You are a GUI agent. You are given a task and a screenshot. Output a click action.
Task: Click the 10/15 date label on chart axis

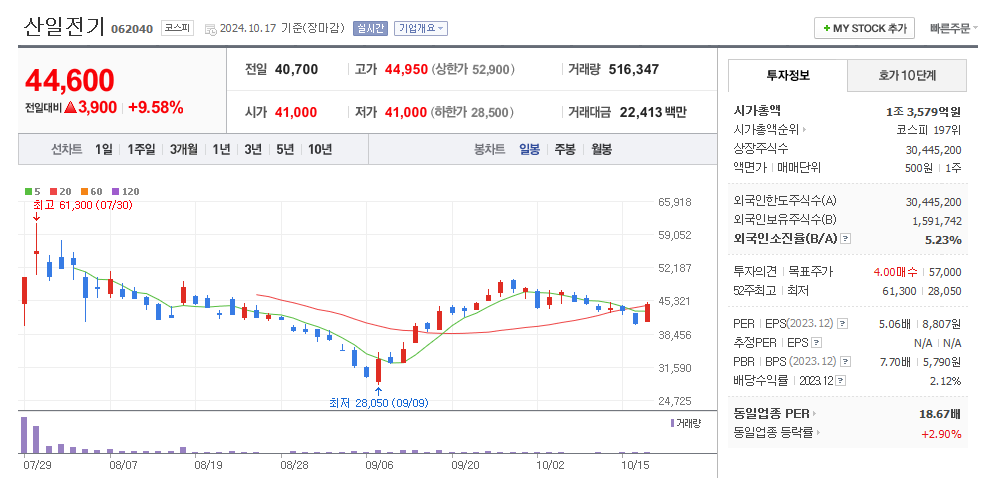click(635, 465)
